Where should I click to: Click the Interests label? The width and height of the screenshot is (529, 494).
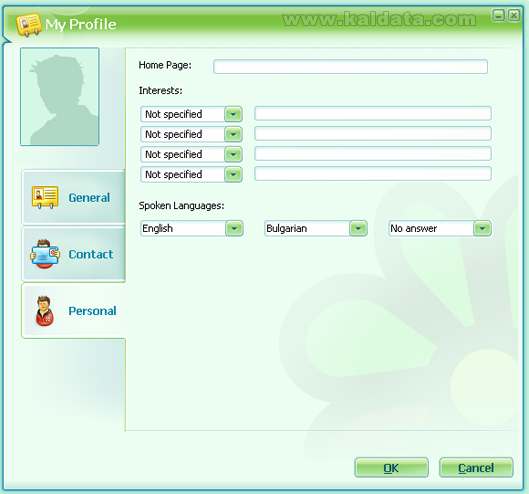click(161, 90)
